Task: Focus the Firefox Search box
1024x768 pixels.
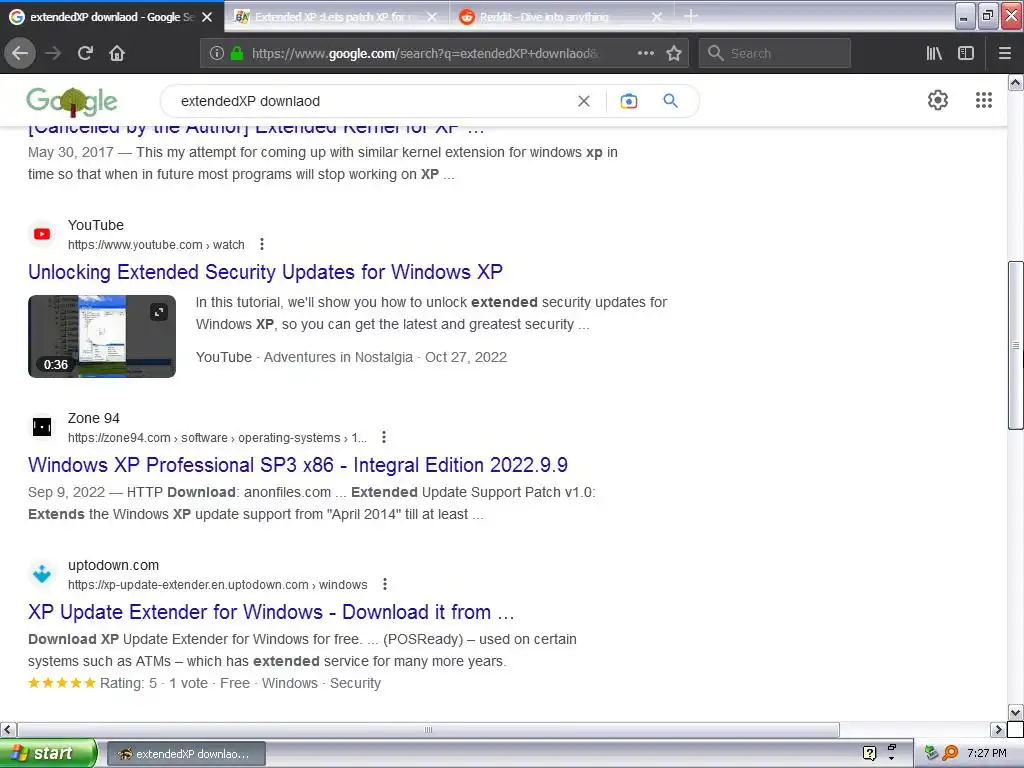Action: point(775,53)
